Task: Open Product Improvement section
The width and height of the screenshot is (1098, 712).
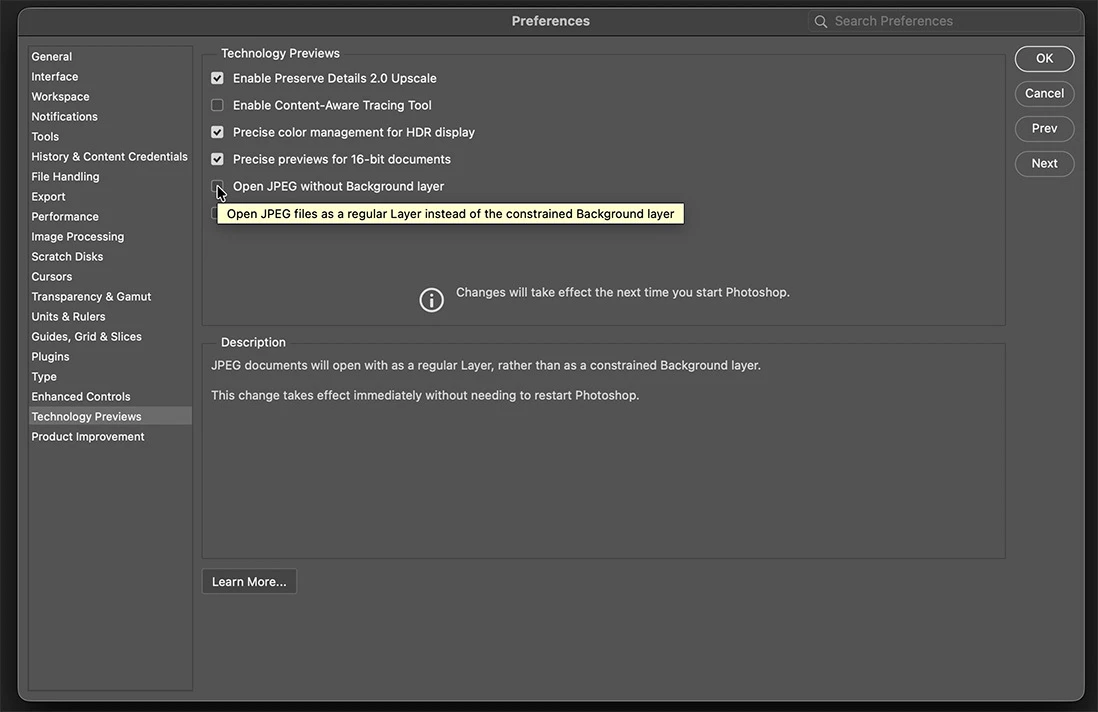Action: tap(110, 437)
